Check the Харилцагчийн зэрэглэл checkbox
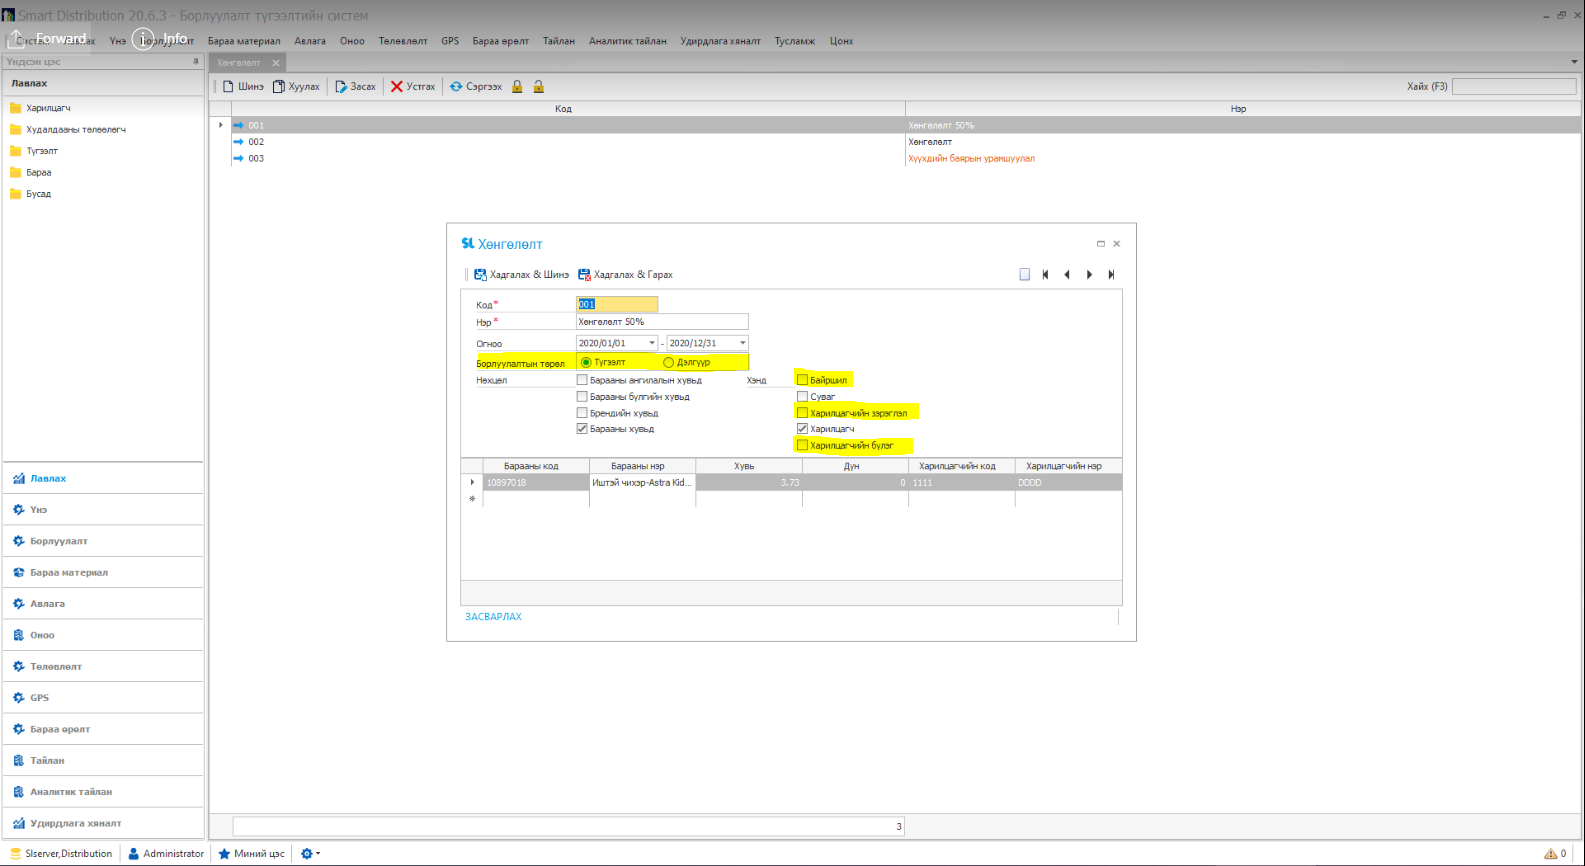The width and height of the screenshot is (1585, 866). pyautogui.click(x=802, y=413)
